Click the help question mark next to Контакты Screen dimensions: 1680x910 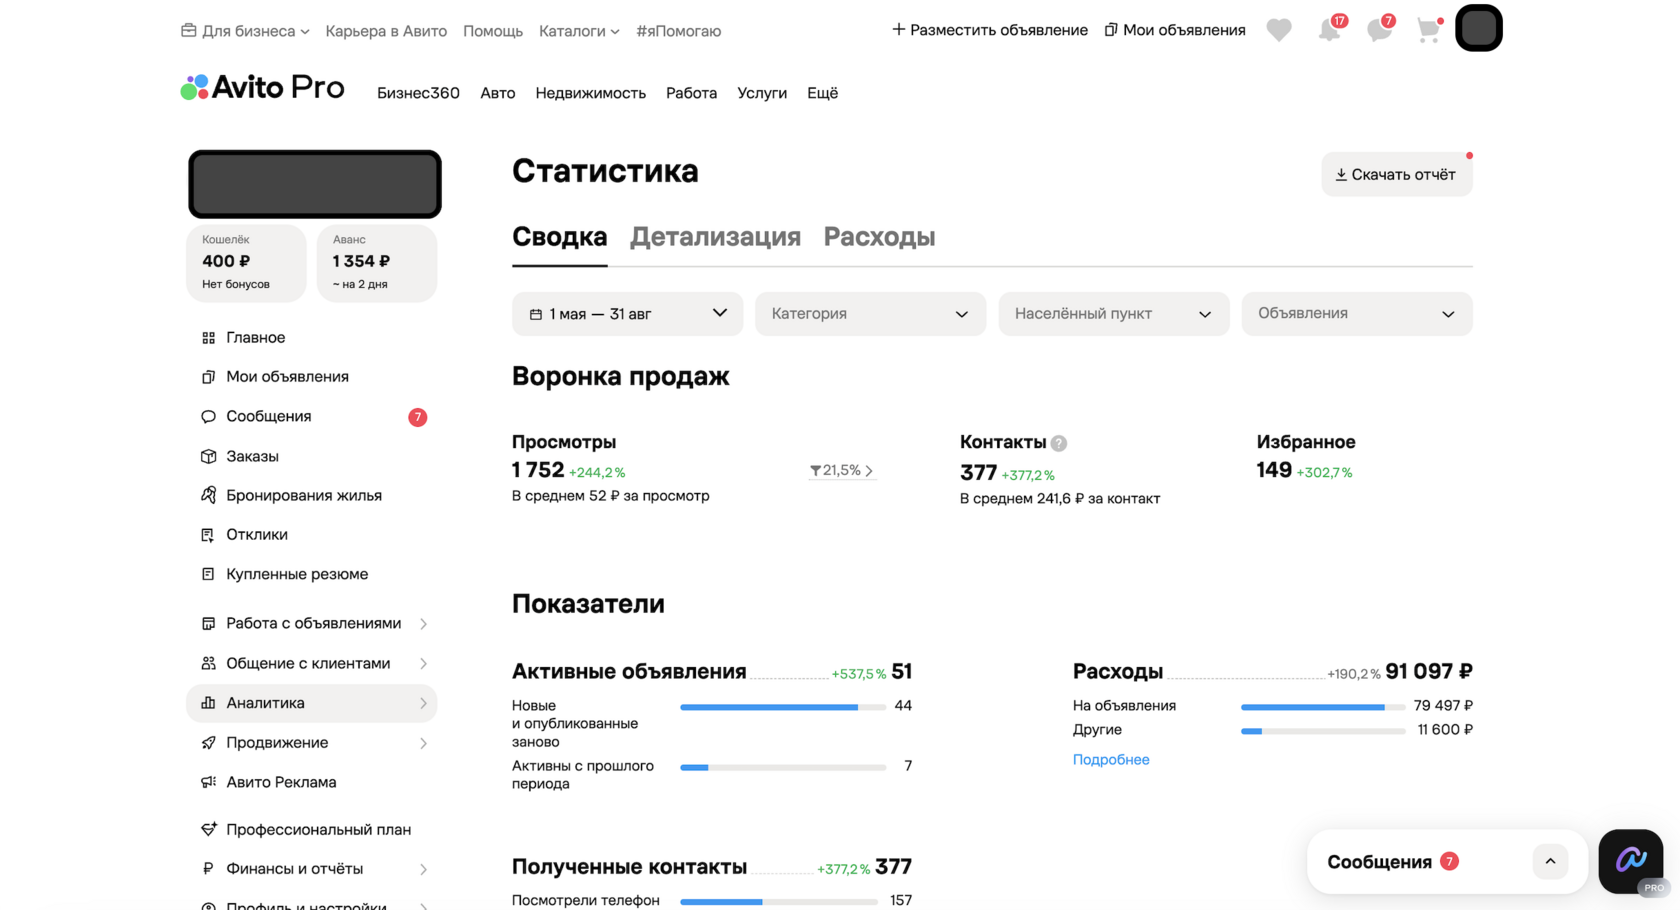click(1059, 443)
